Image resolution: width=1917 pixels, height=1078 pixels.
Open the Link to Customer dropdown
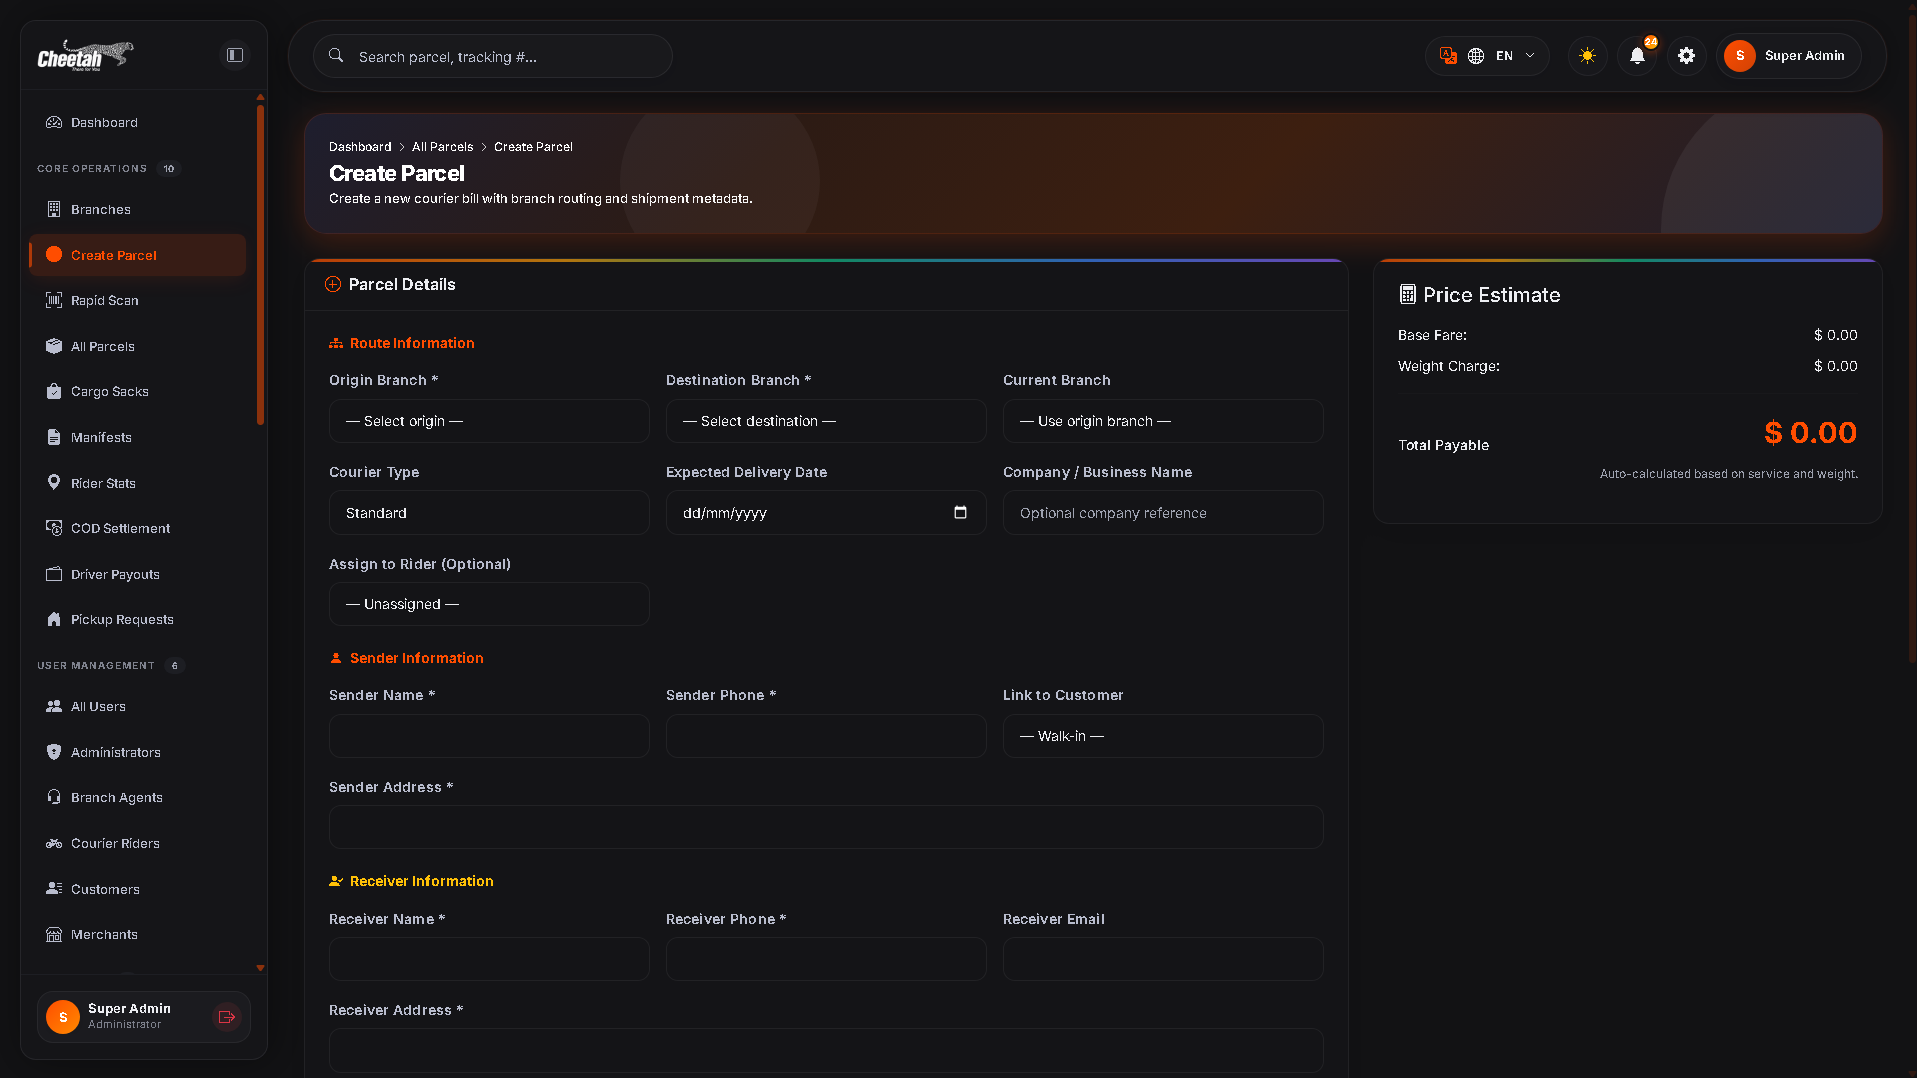pyautogui.click(x=1163, y=736)
